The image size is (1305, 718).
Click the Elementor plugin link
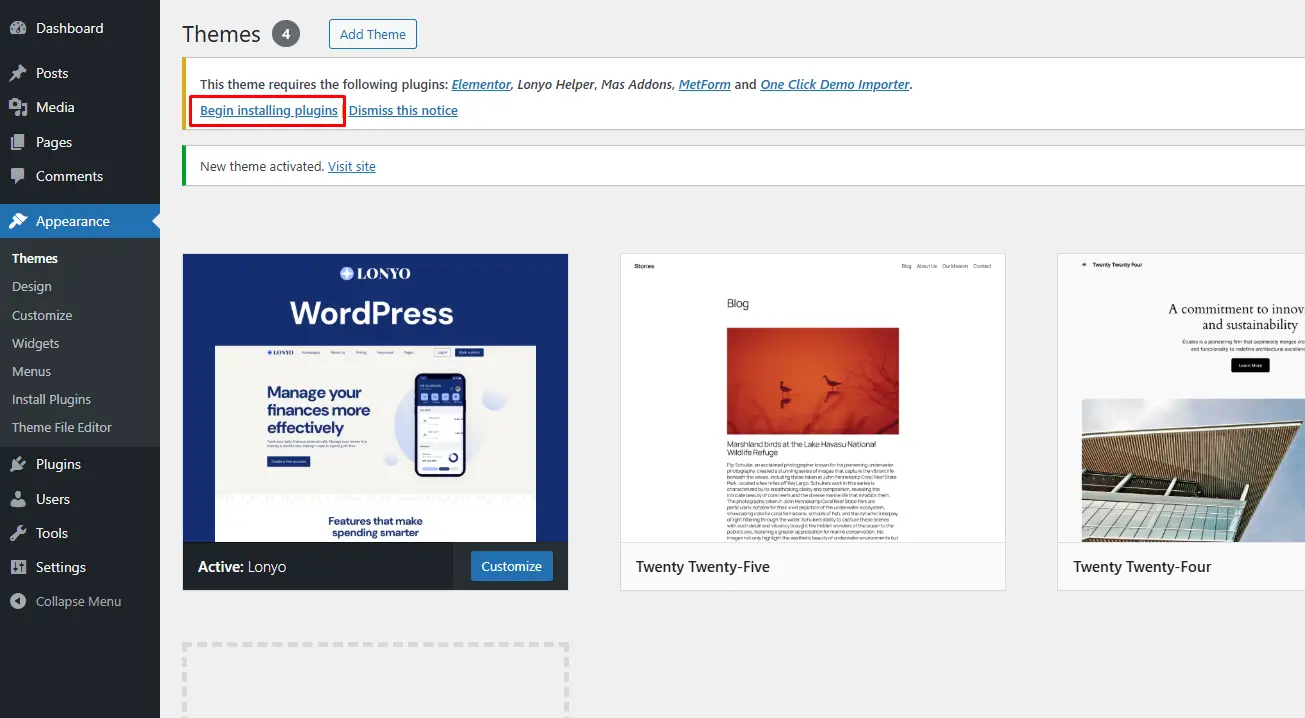(x=481, y=84)
